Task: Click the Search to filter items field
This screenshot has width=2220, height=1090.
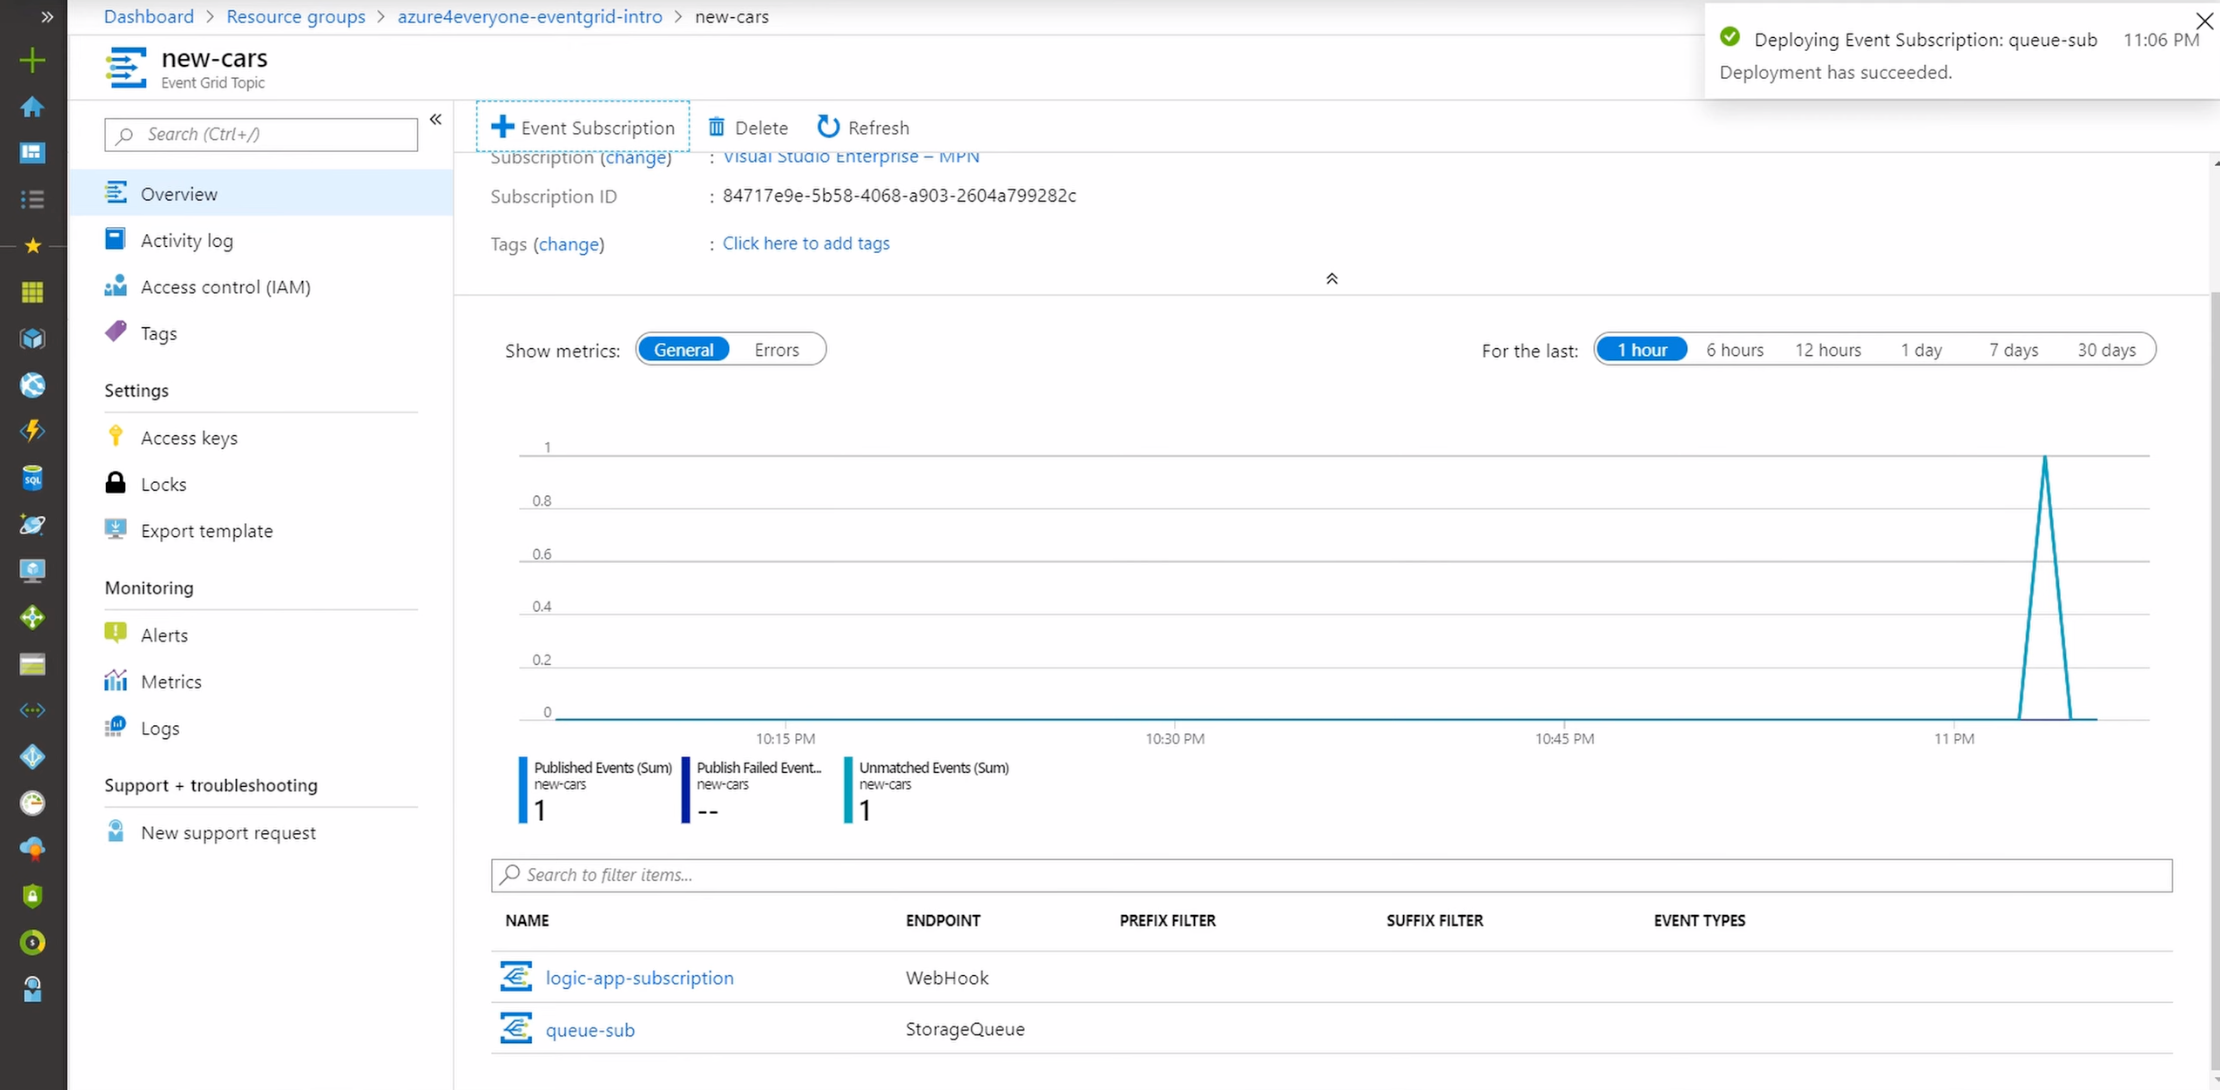Action: (x=1330, y=875)
